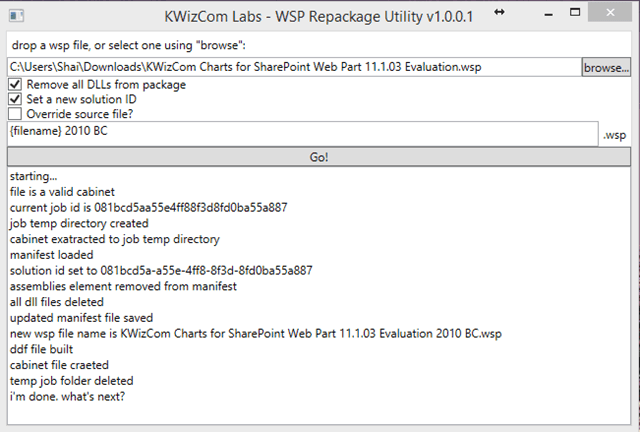
Task: Minimize the WSP Repackage Utility window
Action: 549,15
